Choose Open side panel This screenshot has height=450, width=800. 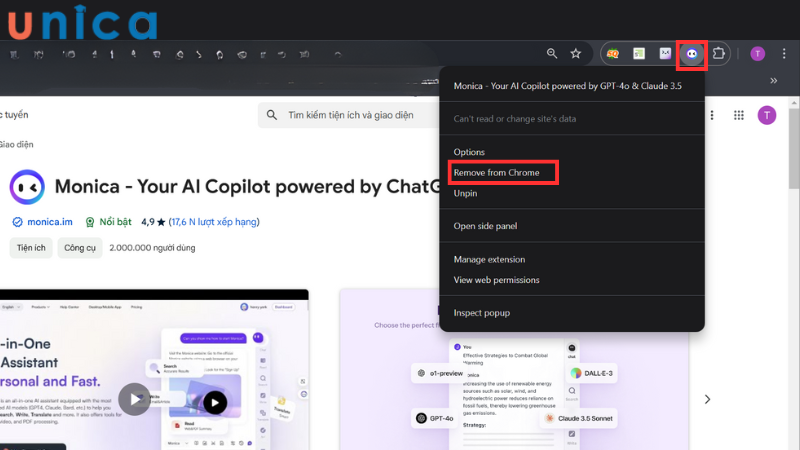[x=571, y=226]
